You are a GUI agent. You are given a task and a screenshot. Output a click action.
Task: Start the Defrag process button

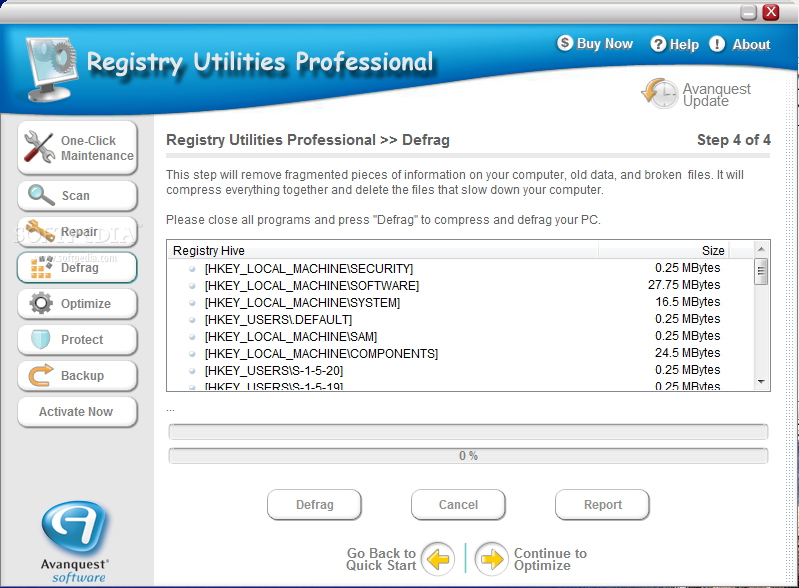coord(314,504)
